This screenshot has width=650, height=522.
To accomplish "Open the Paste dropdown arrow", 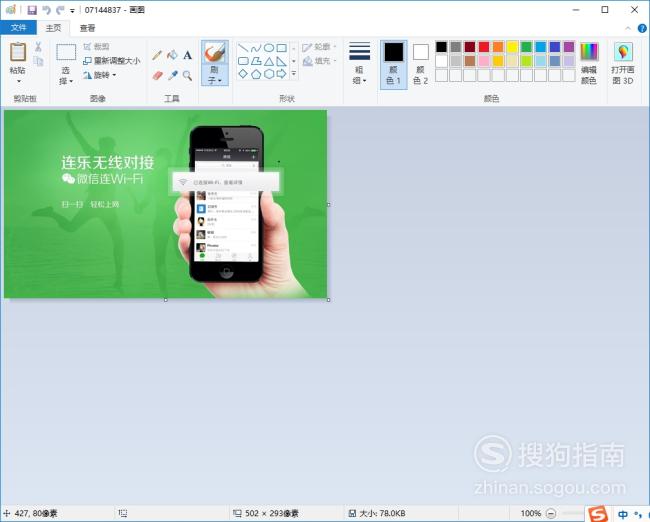I will [x=18, y=81].
